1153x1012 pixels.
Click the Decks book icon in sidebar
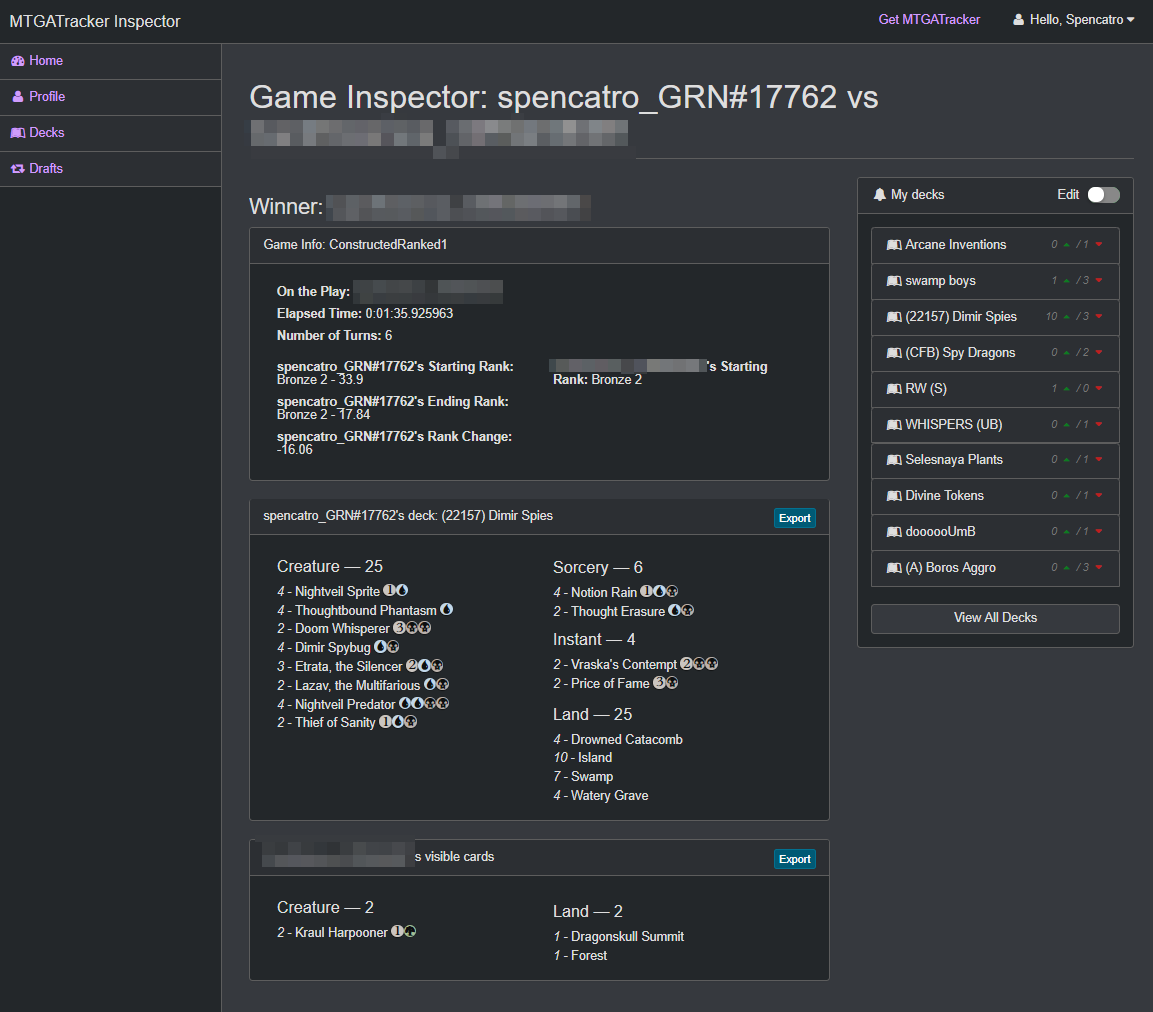tap(18, 133)
